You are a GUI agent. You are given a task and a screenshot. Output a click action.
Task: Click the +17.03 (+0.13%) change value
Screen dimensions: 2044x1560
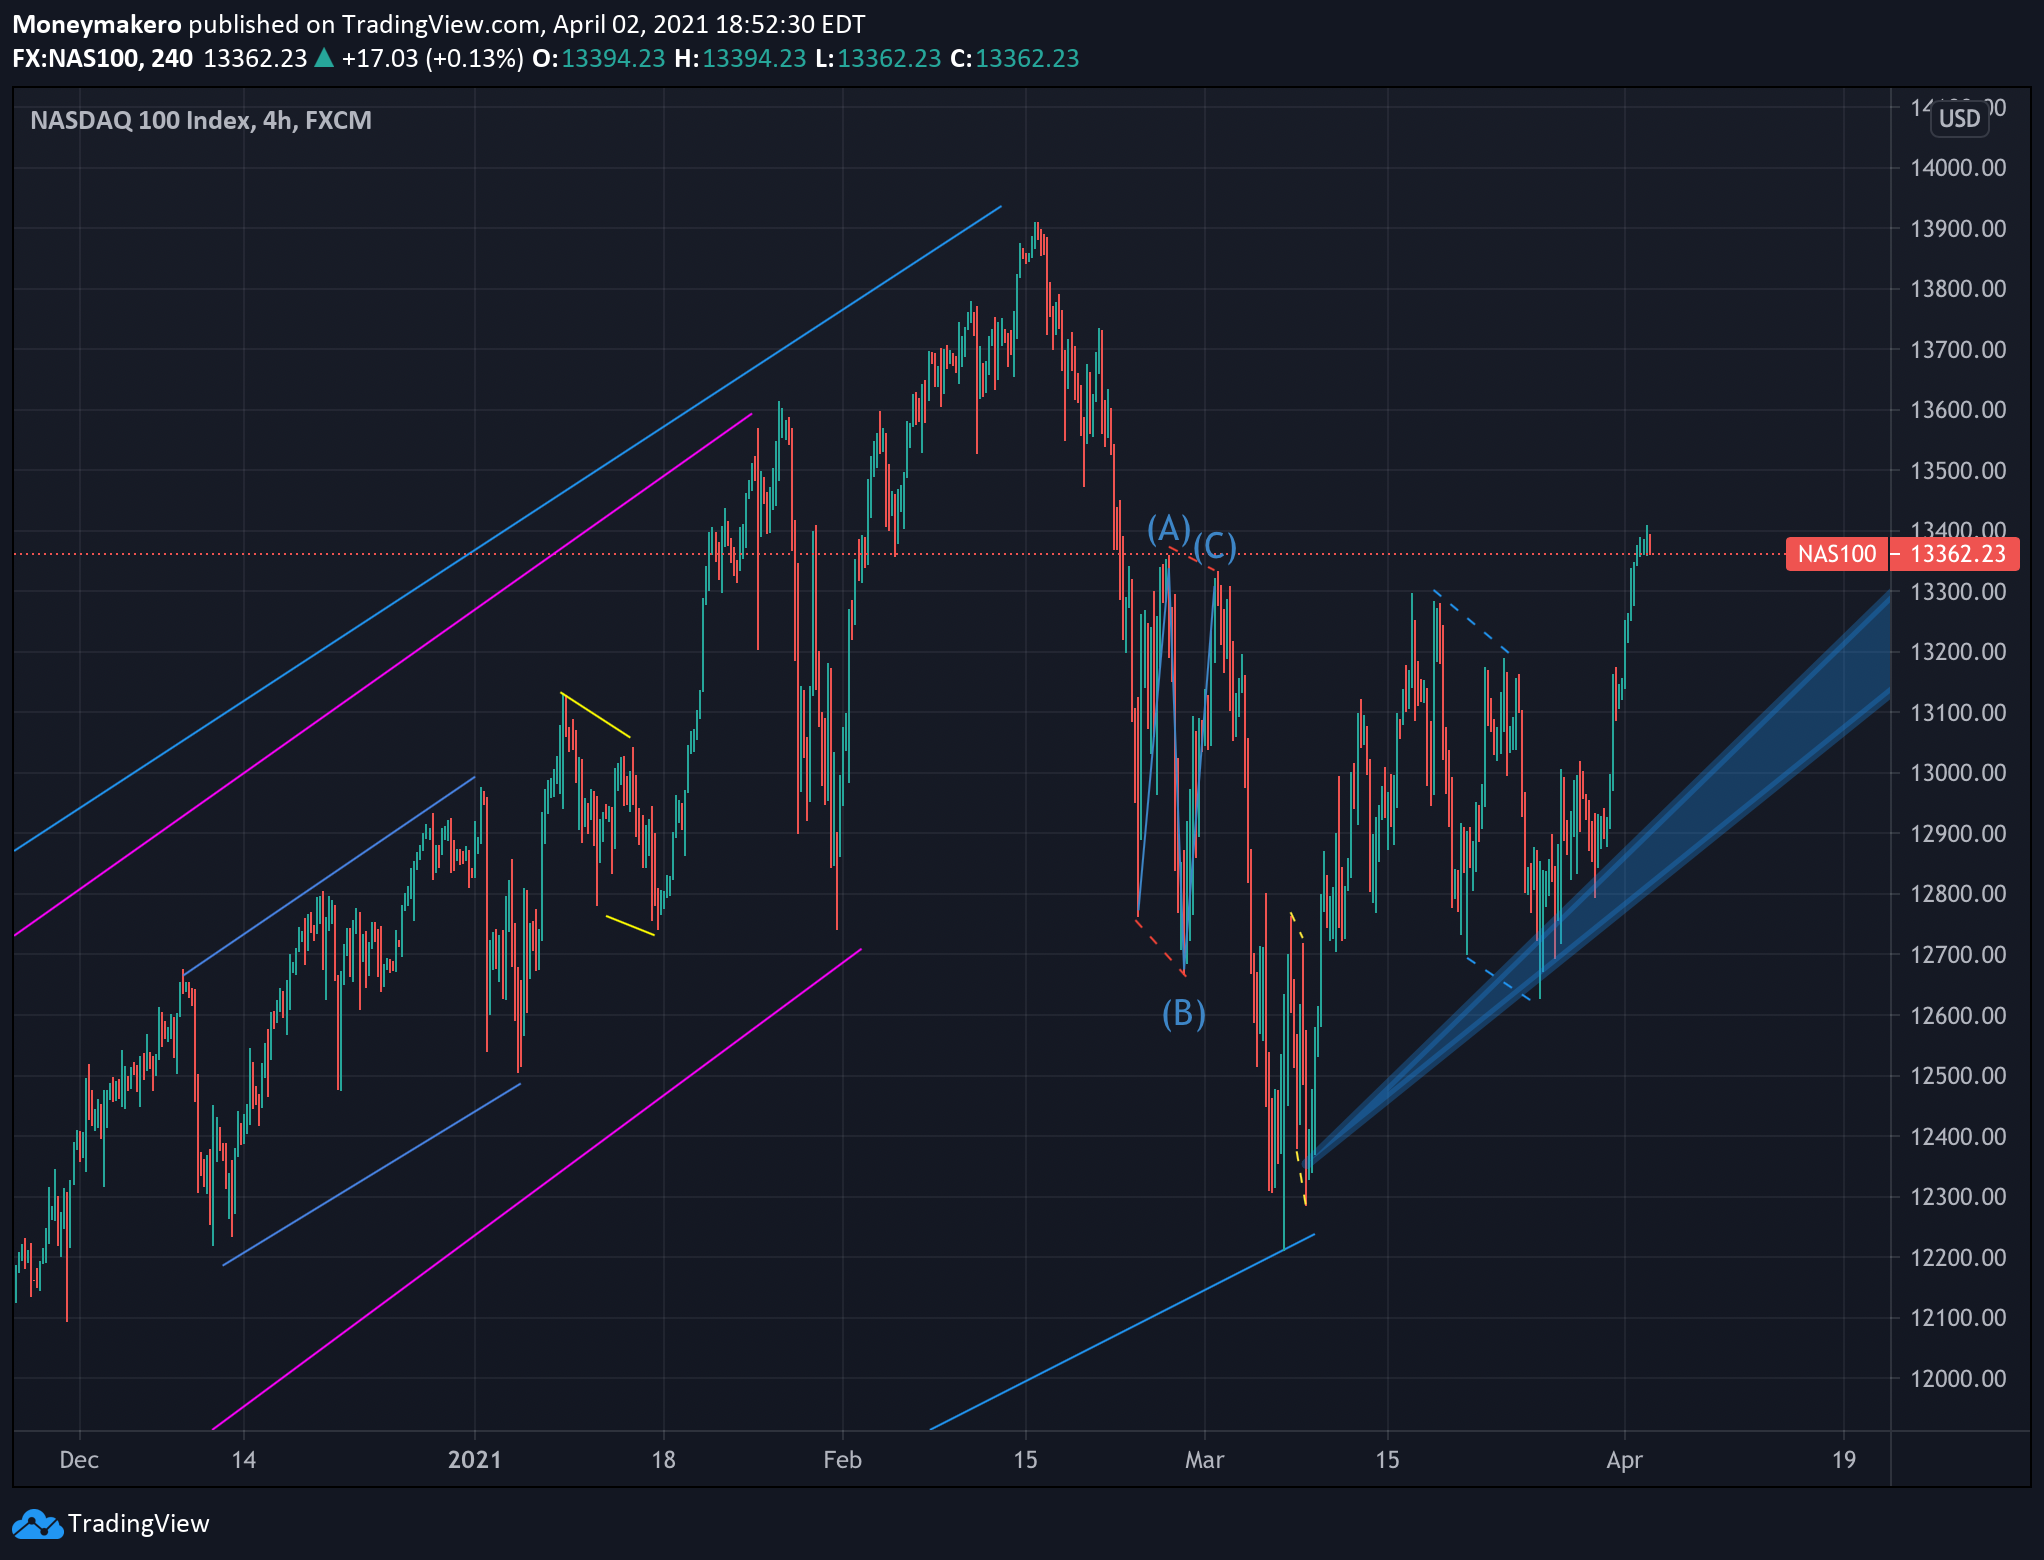432,58
